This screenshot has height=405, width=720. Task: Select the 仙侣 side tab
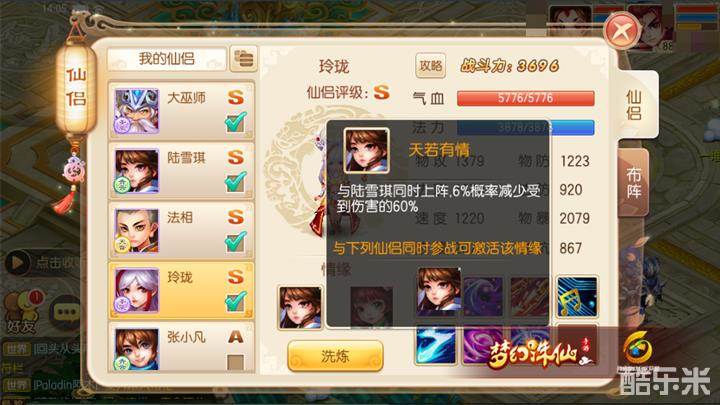coord(636,105)
